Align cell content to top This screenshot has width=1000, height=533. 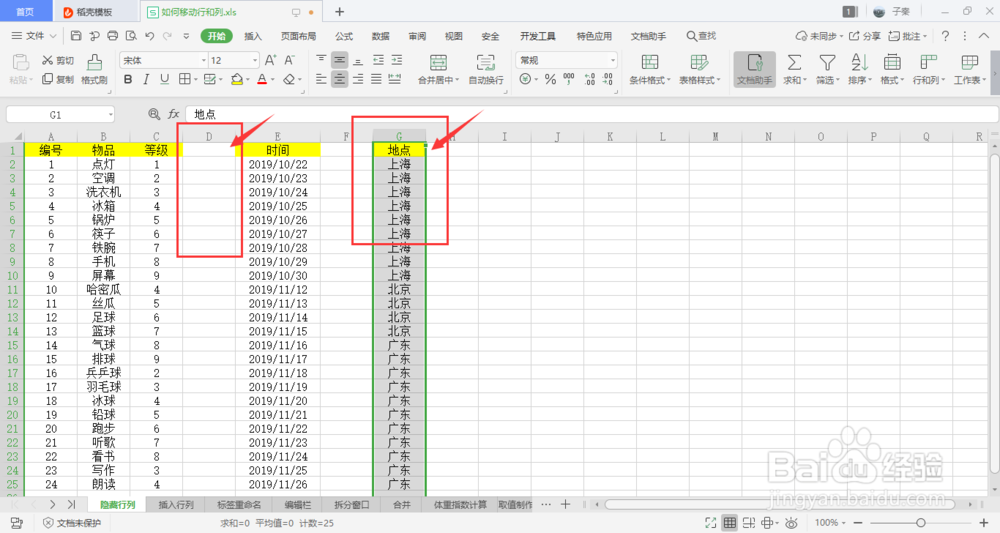(321, 60)
